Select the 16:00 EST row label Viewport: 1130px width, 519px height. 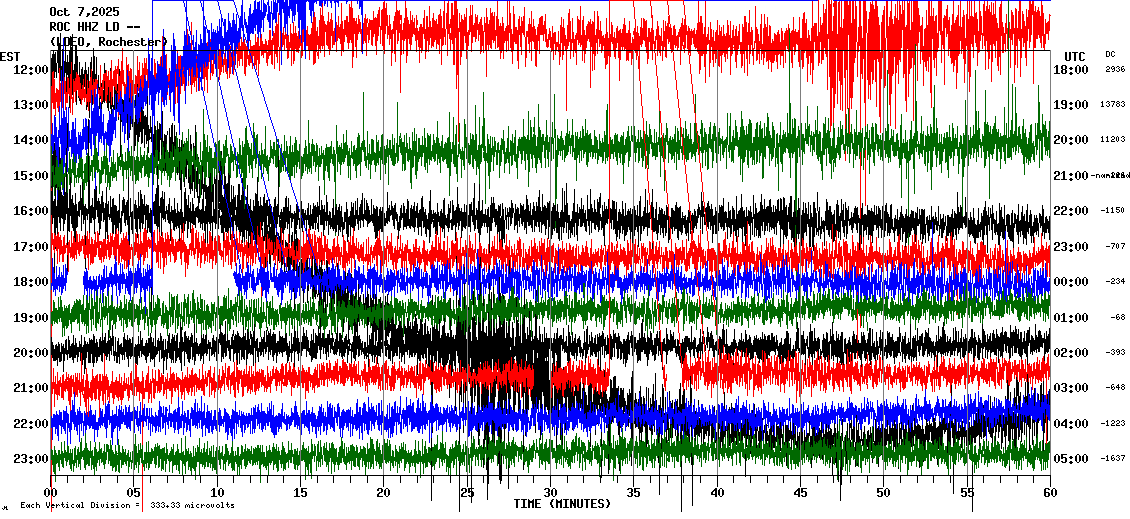pos(32,211)
